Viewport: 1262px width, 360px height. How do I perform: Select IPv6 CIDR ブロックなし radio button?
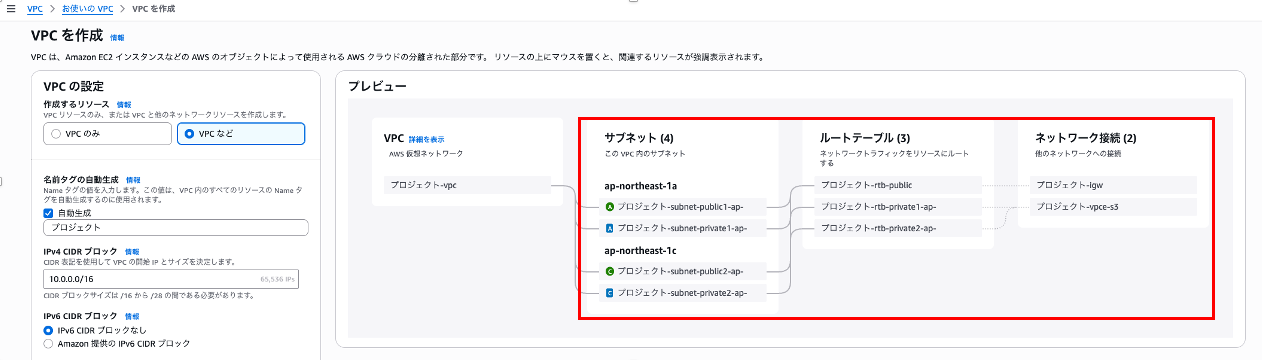pyautogui.click(x=48, y=330)
